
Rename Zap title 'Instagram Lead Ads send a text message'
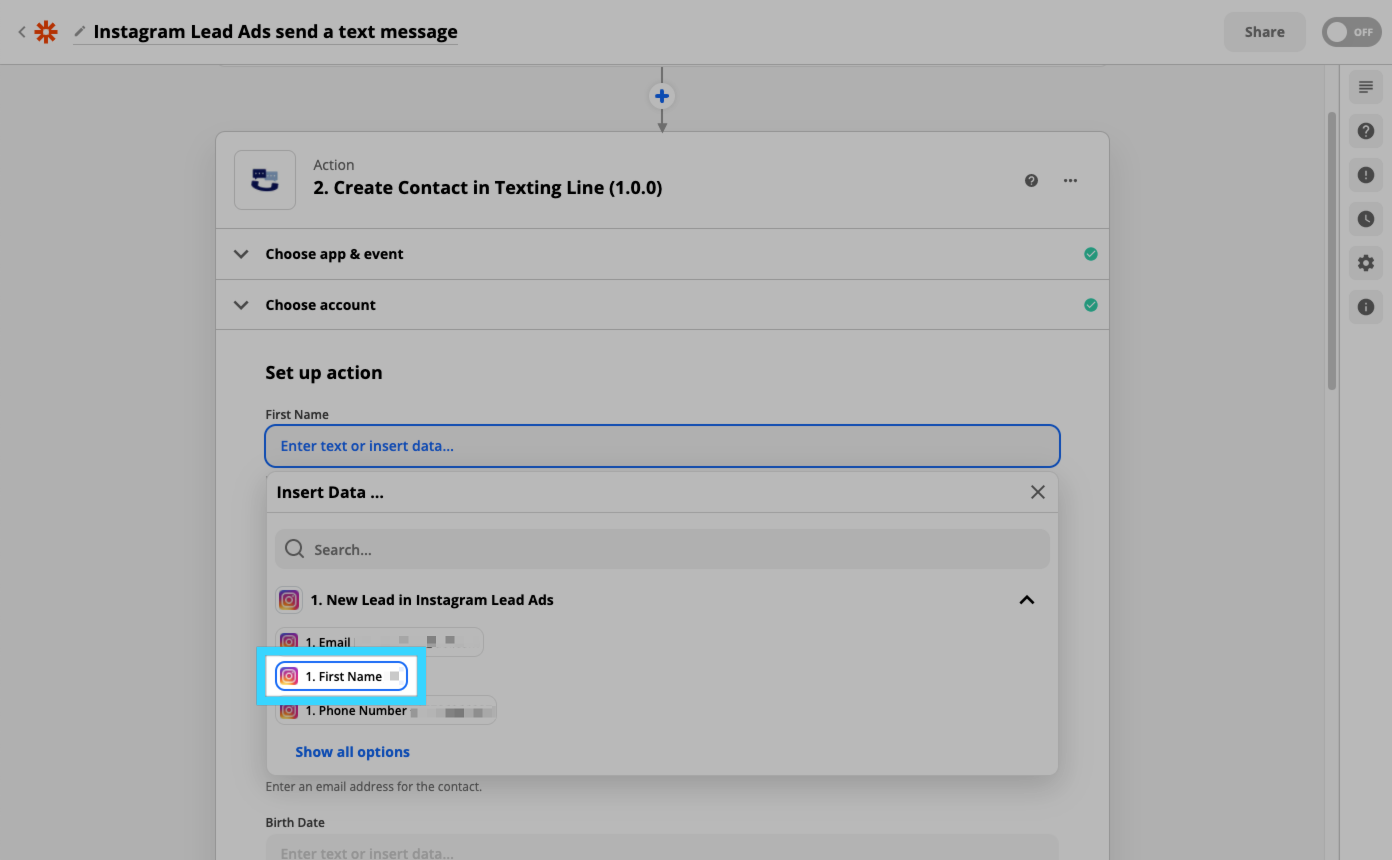point(275,32)
